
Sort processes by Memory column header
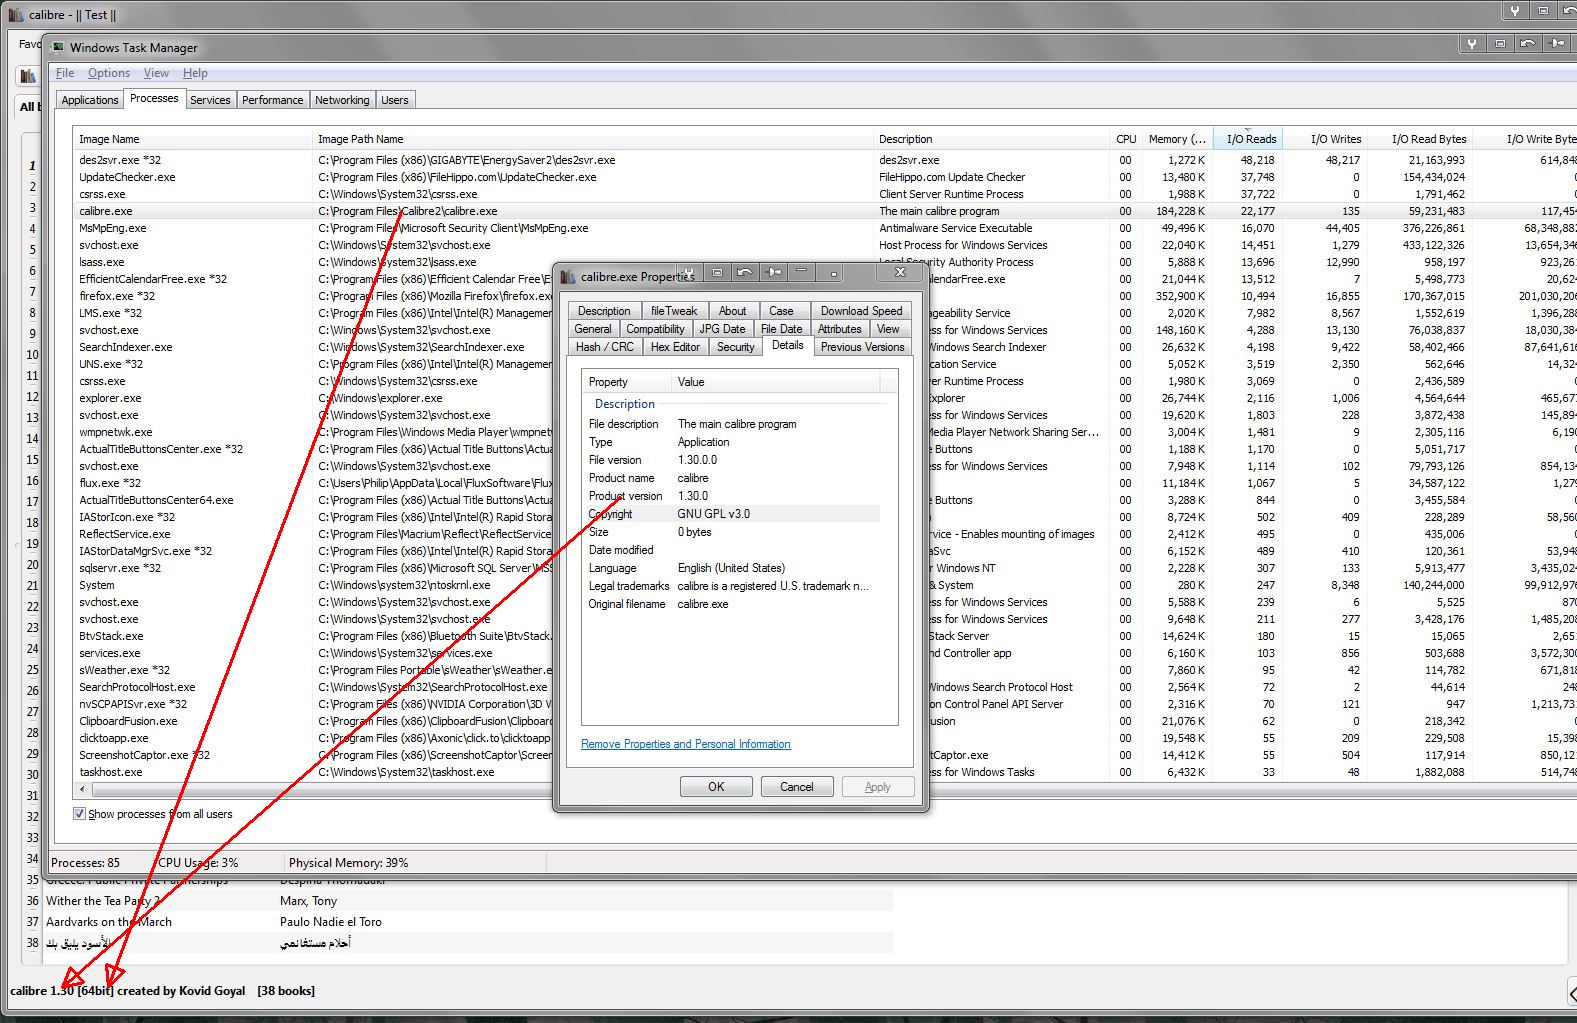click(1177, 139)
